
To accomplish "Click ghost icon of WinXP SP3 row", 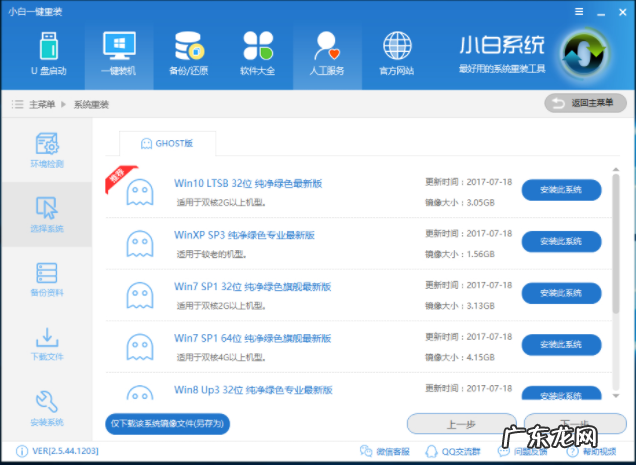I will (140, 244).
